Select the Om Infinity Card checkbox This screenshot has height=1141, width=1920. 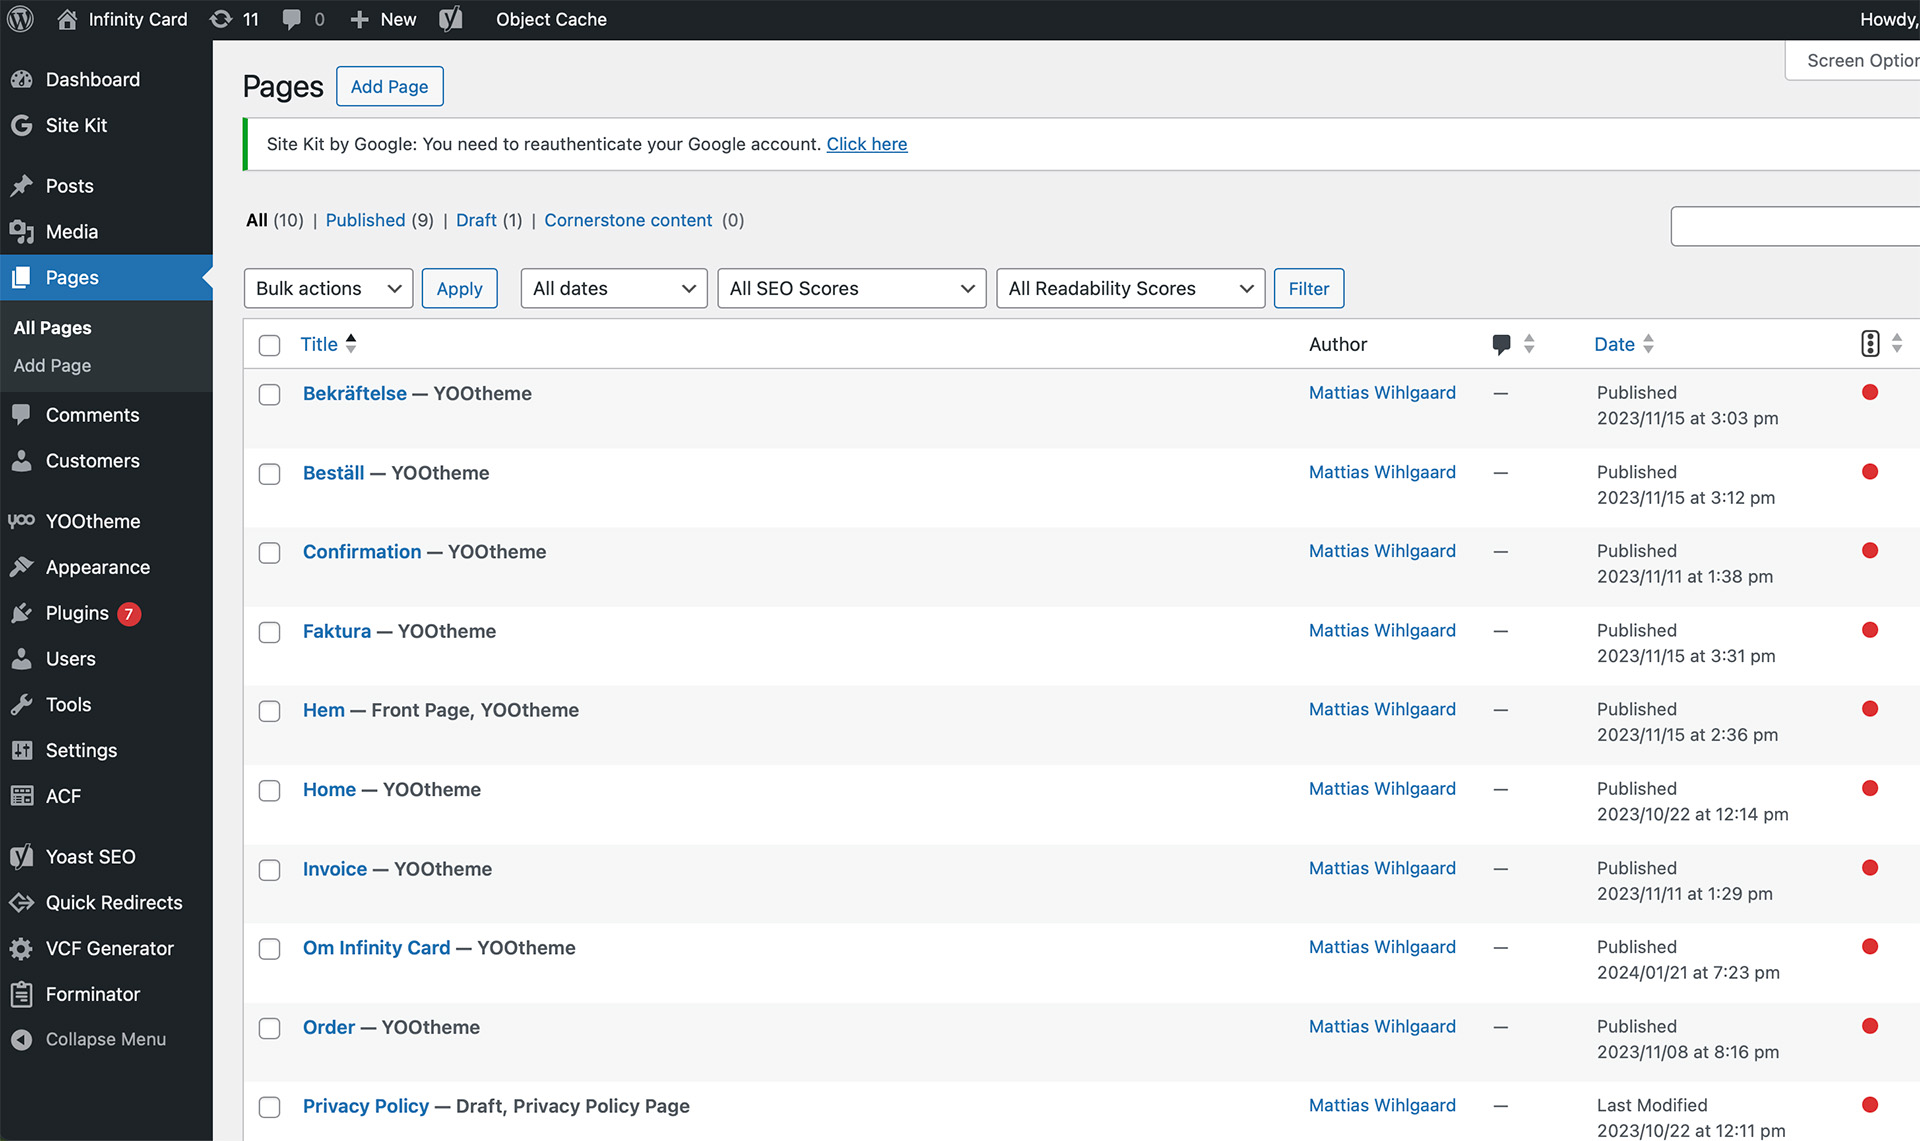[269, 949]
